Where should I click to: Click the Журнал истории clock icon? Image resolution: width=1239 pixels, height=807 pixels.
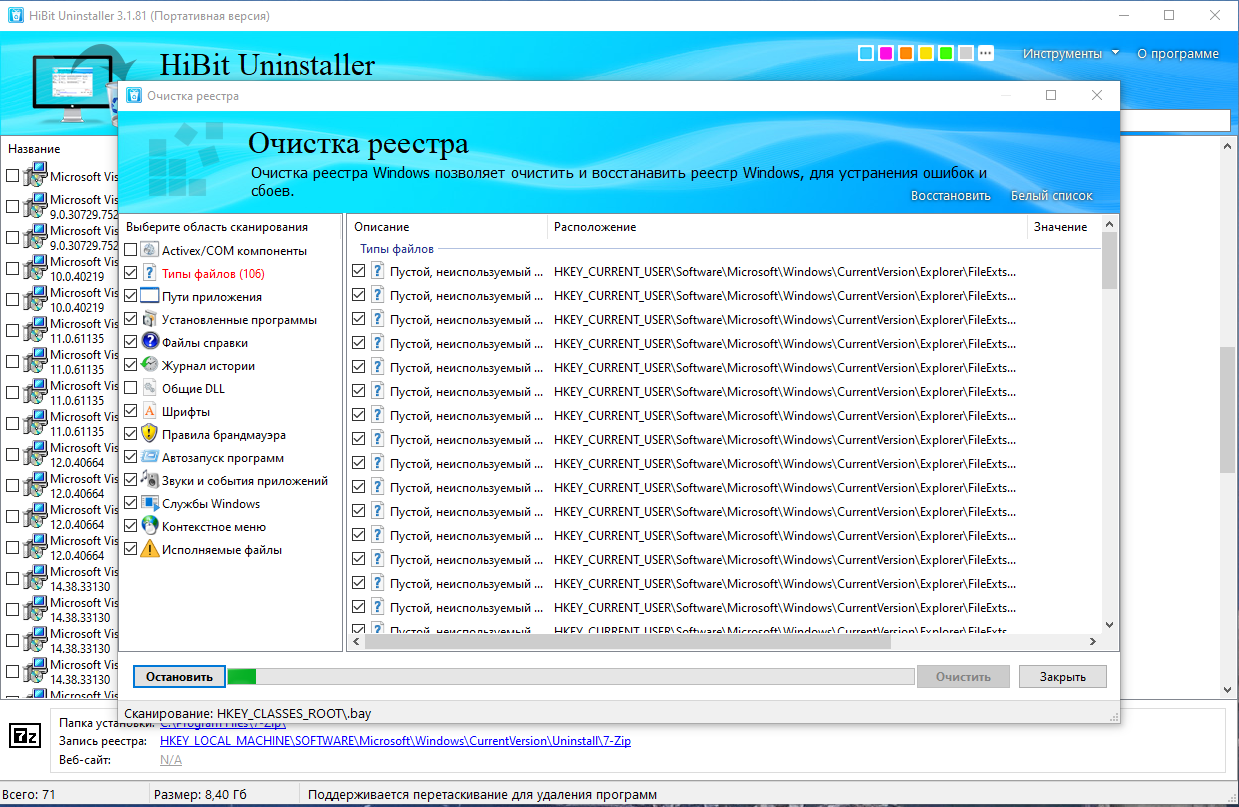(150, 365)
